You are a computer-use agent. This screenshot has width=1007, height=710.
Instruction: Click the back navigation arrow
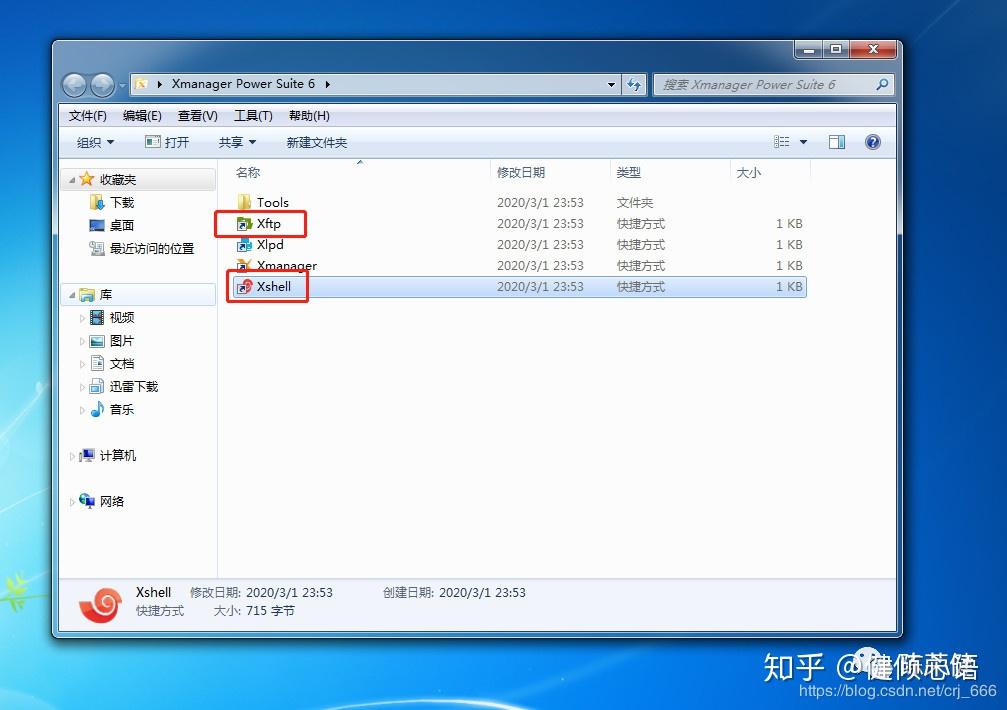click(x=74, y=84)
